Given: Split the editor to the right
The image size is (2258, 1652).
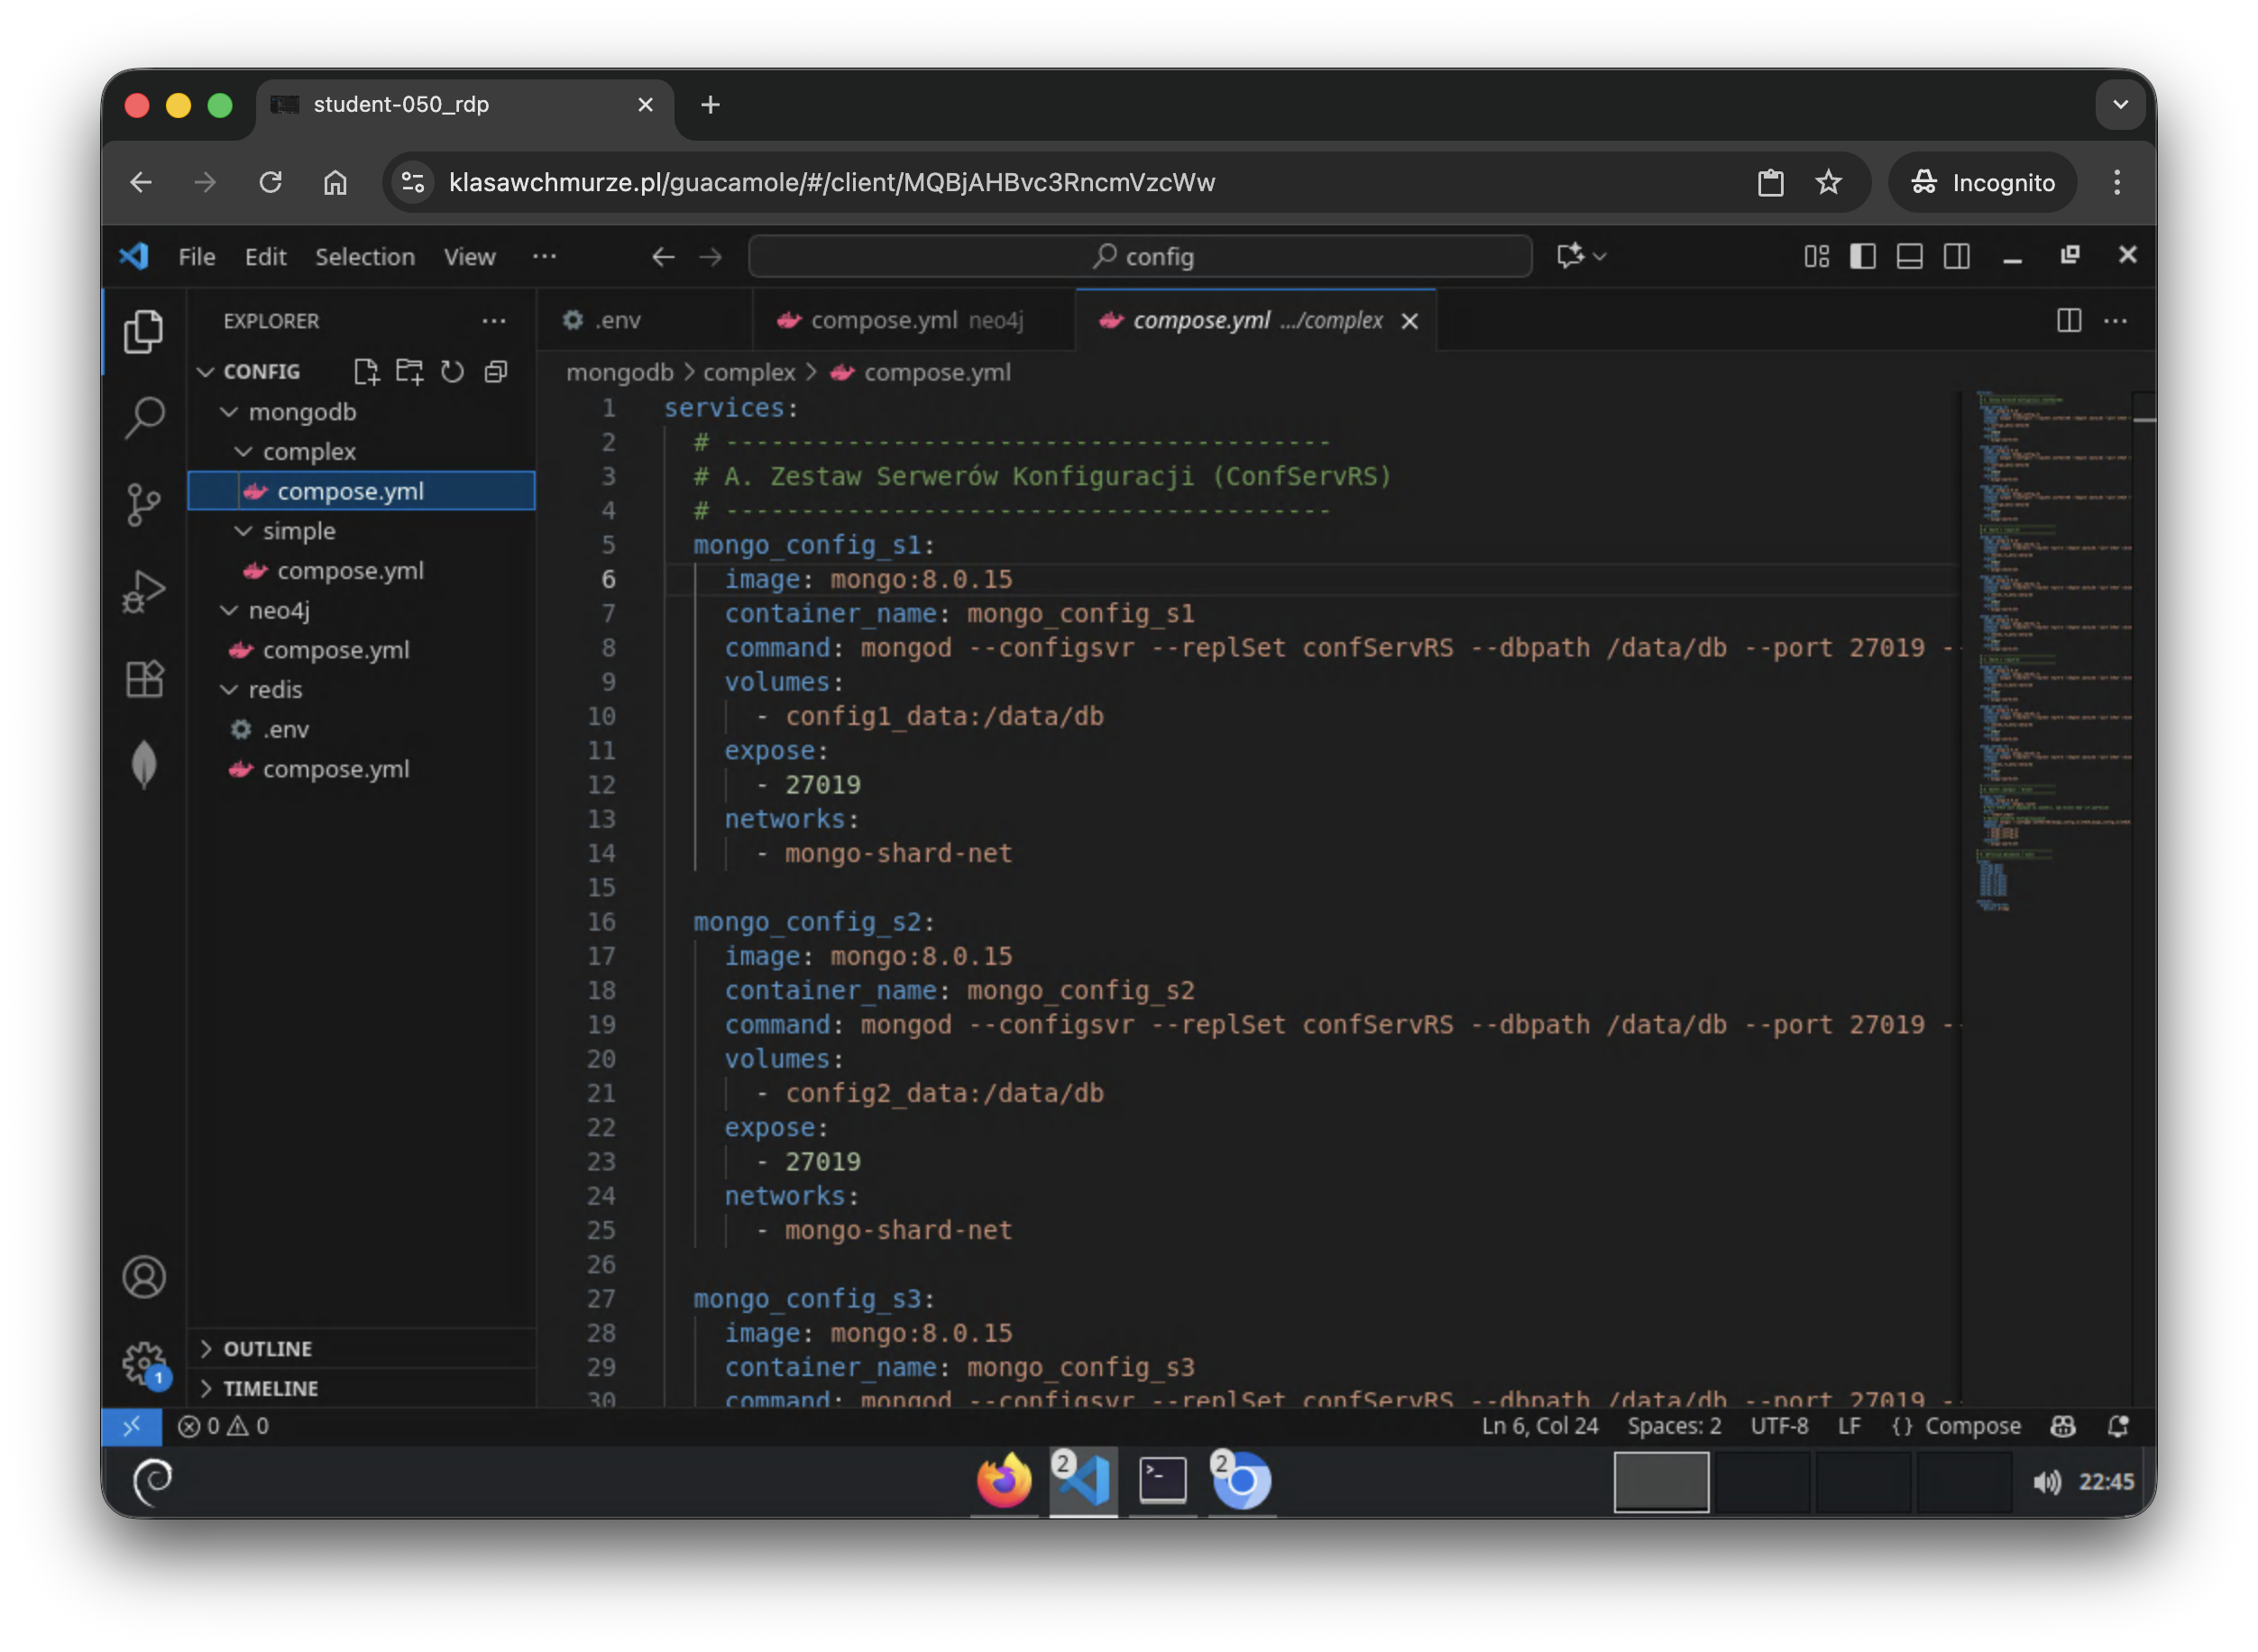Looking at the screenshot, I should click(x=2068, y=321).
